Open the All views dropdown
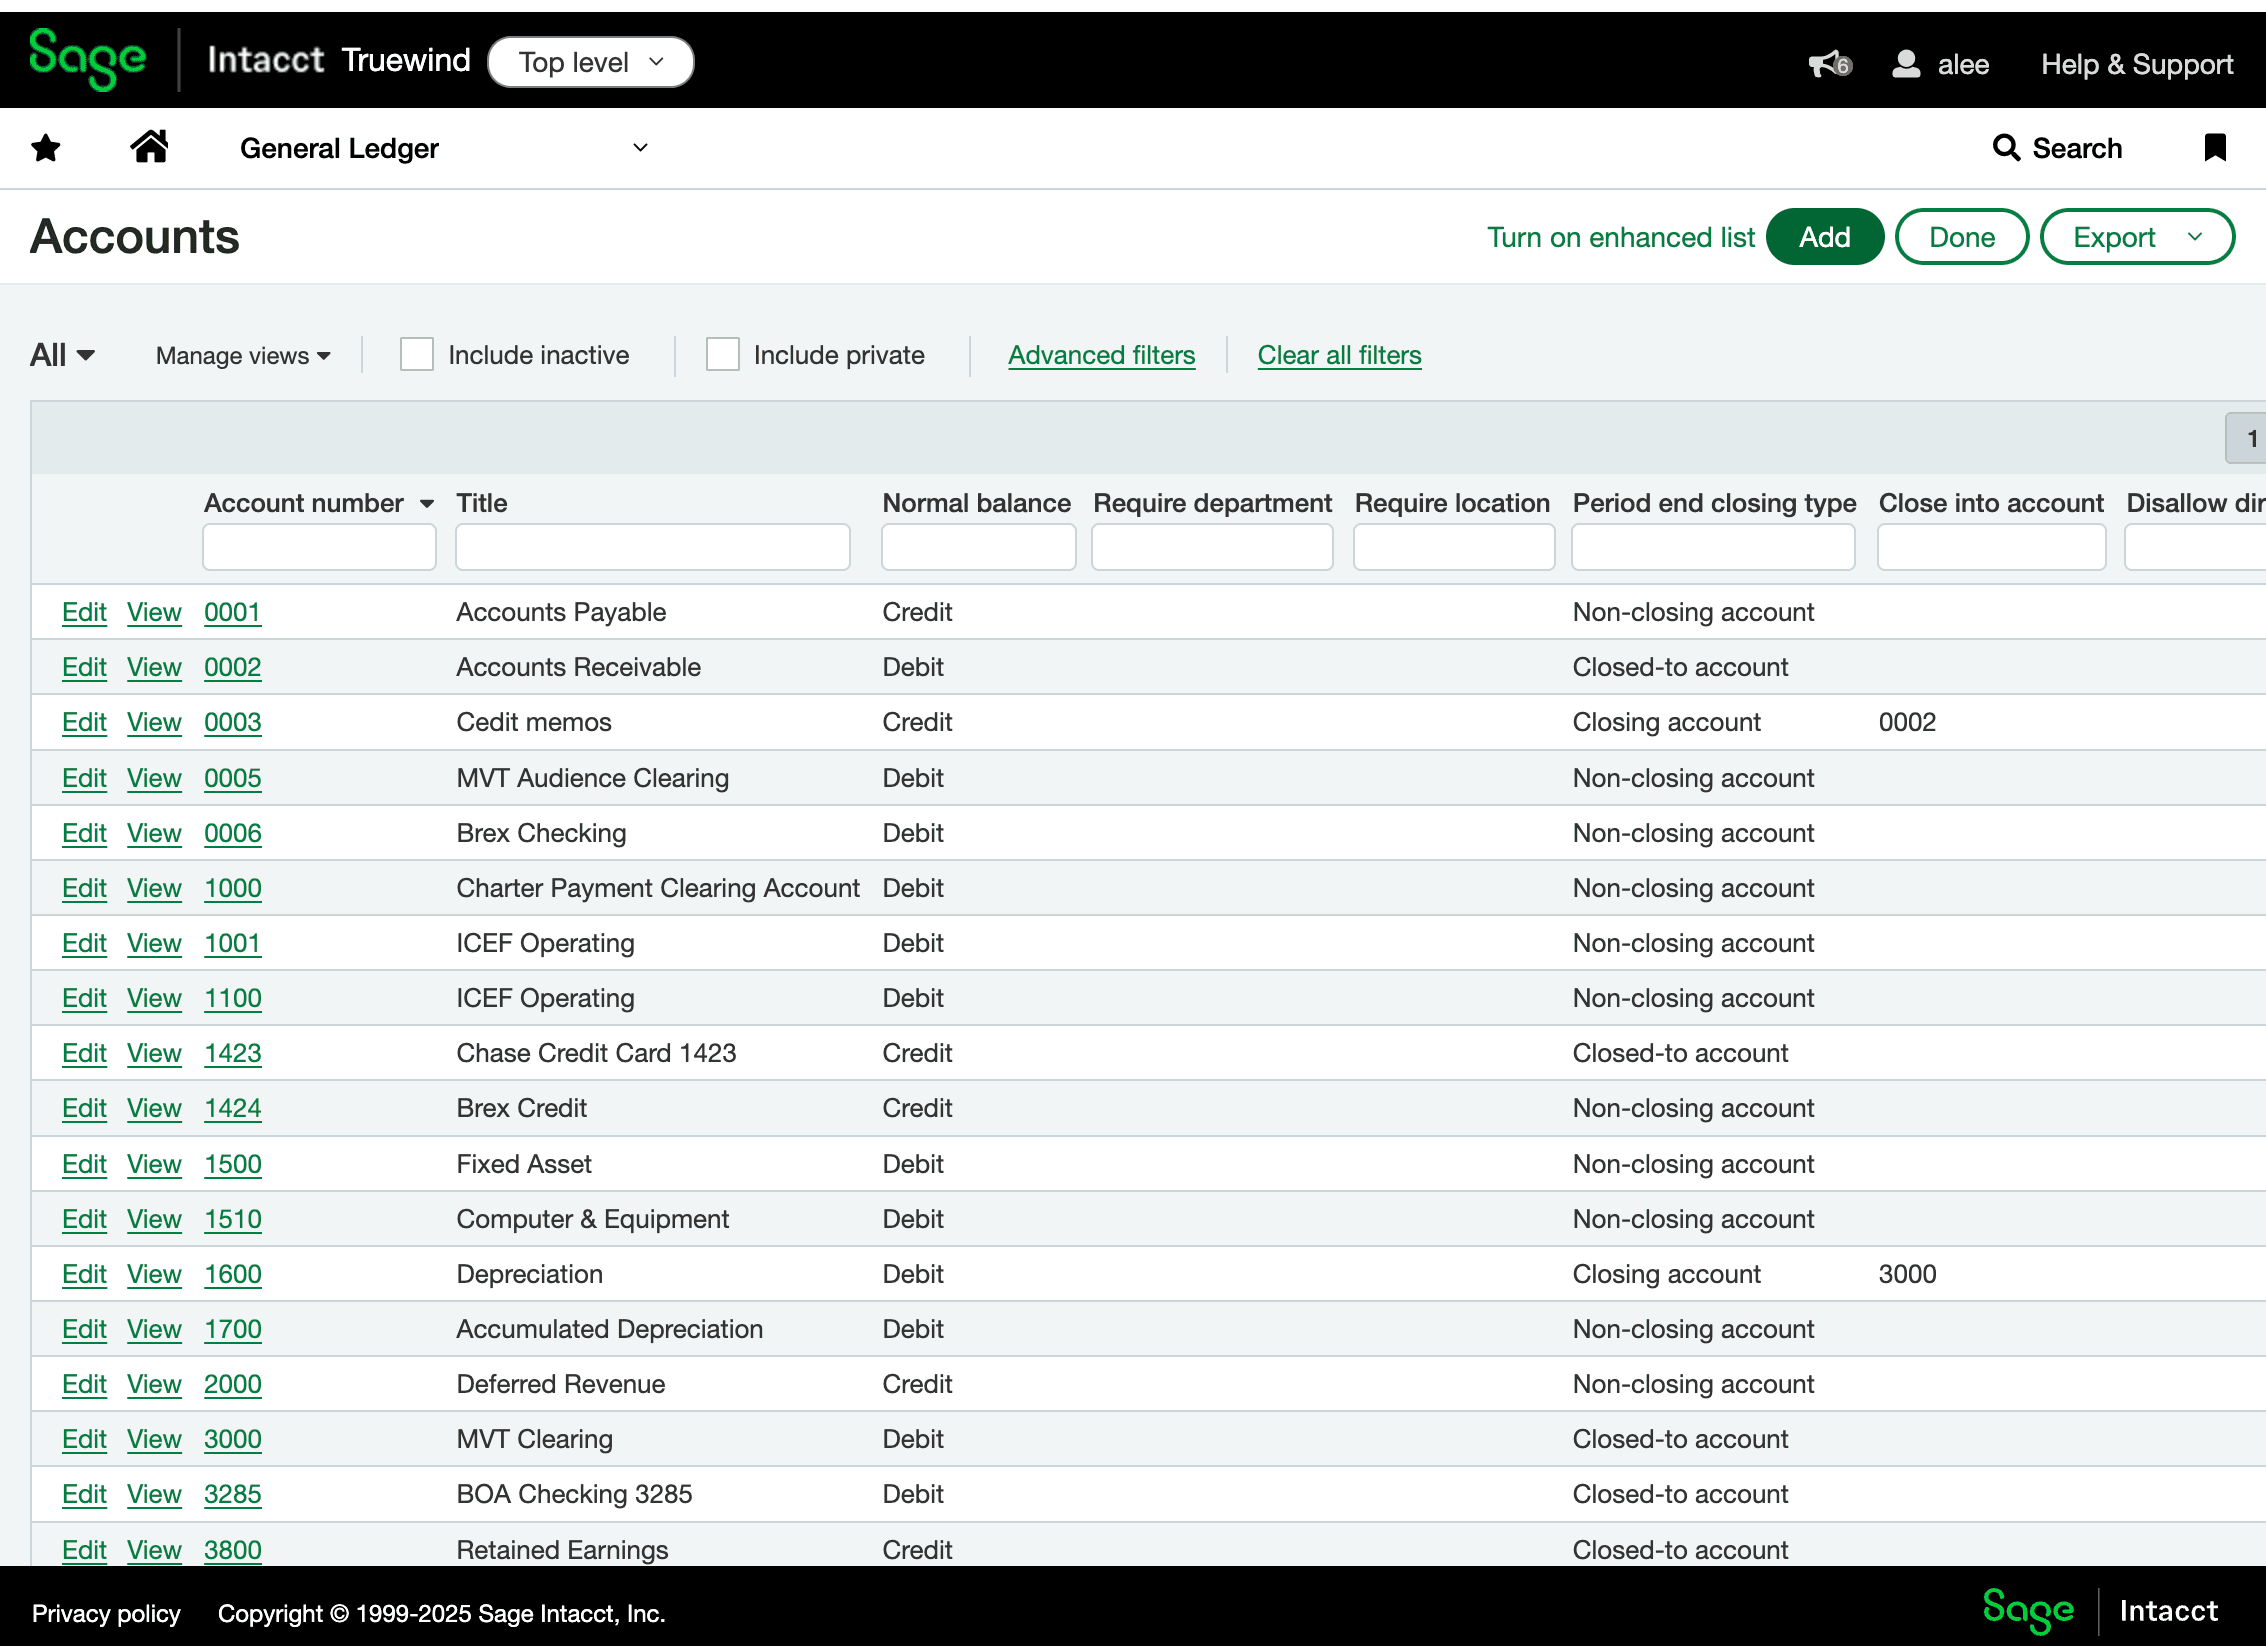This screenshot has height=1646, width=2266. tap(62, 355)
